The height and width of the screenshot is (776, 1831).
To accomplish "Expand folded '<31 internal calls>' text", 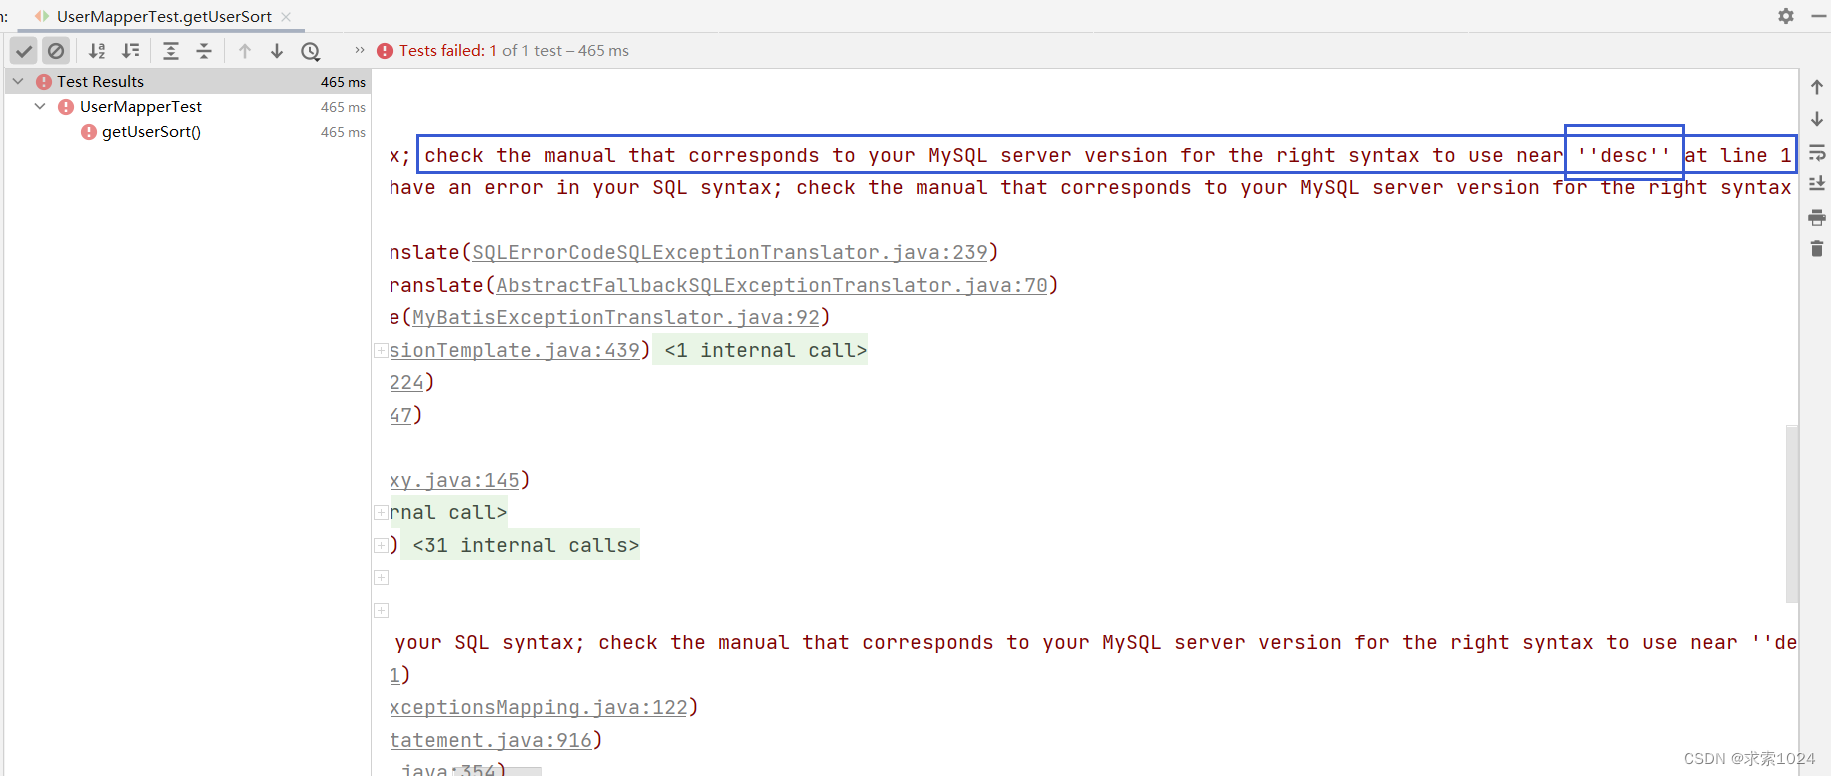I will click(525, 545).
